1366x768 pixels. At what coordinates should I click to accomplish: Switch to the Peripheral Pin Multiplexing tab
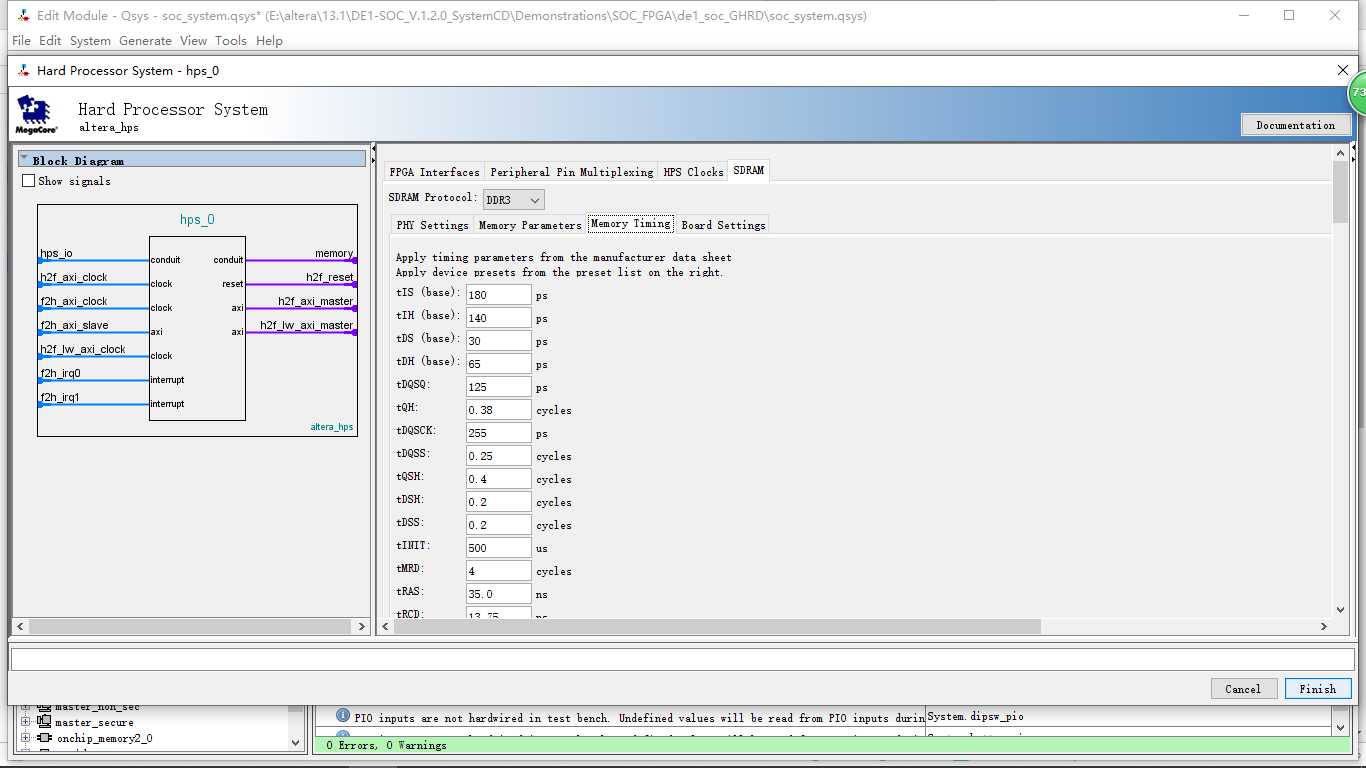tap(571, 172)
